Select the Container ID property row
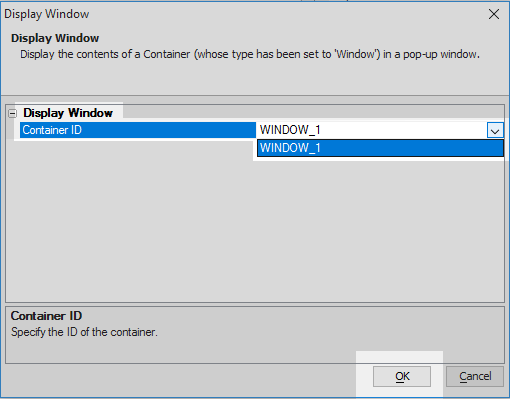This screenshot has width=510, height=399. pos(138,130)
